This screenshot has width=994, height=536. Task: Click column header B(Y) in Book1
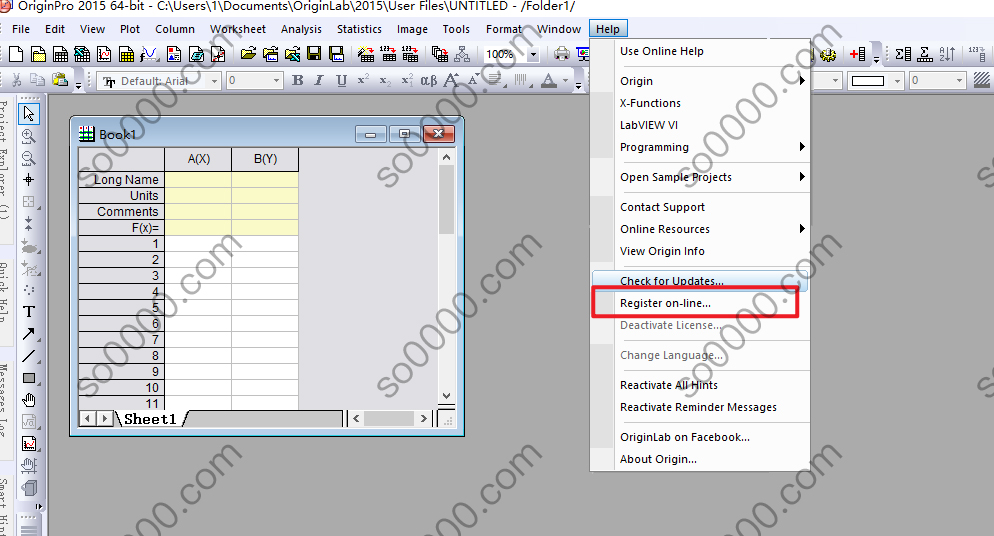point(265,159)
